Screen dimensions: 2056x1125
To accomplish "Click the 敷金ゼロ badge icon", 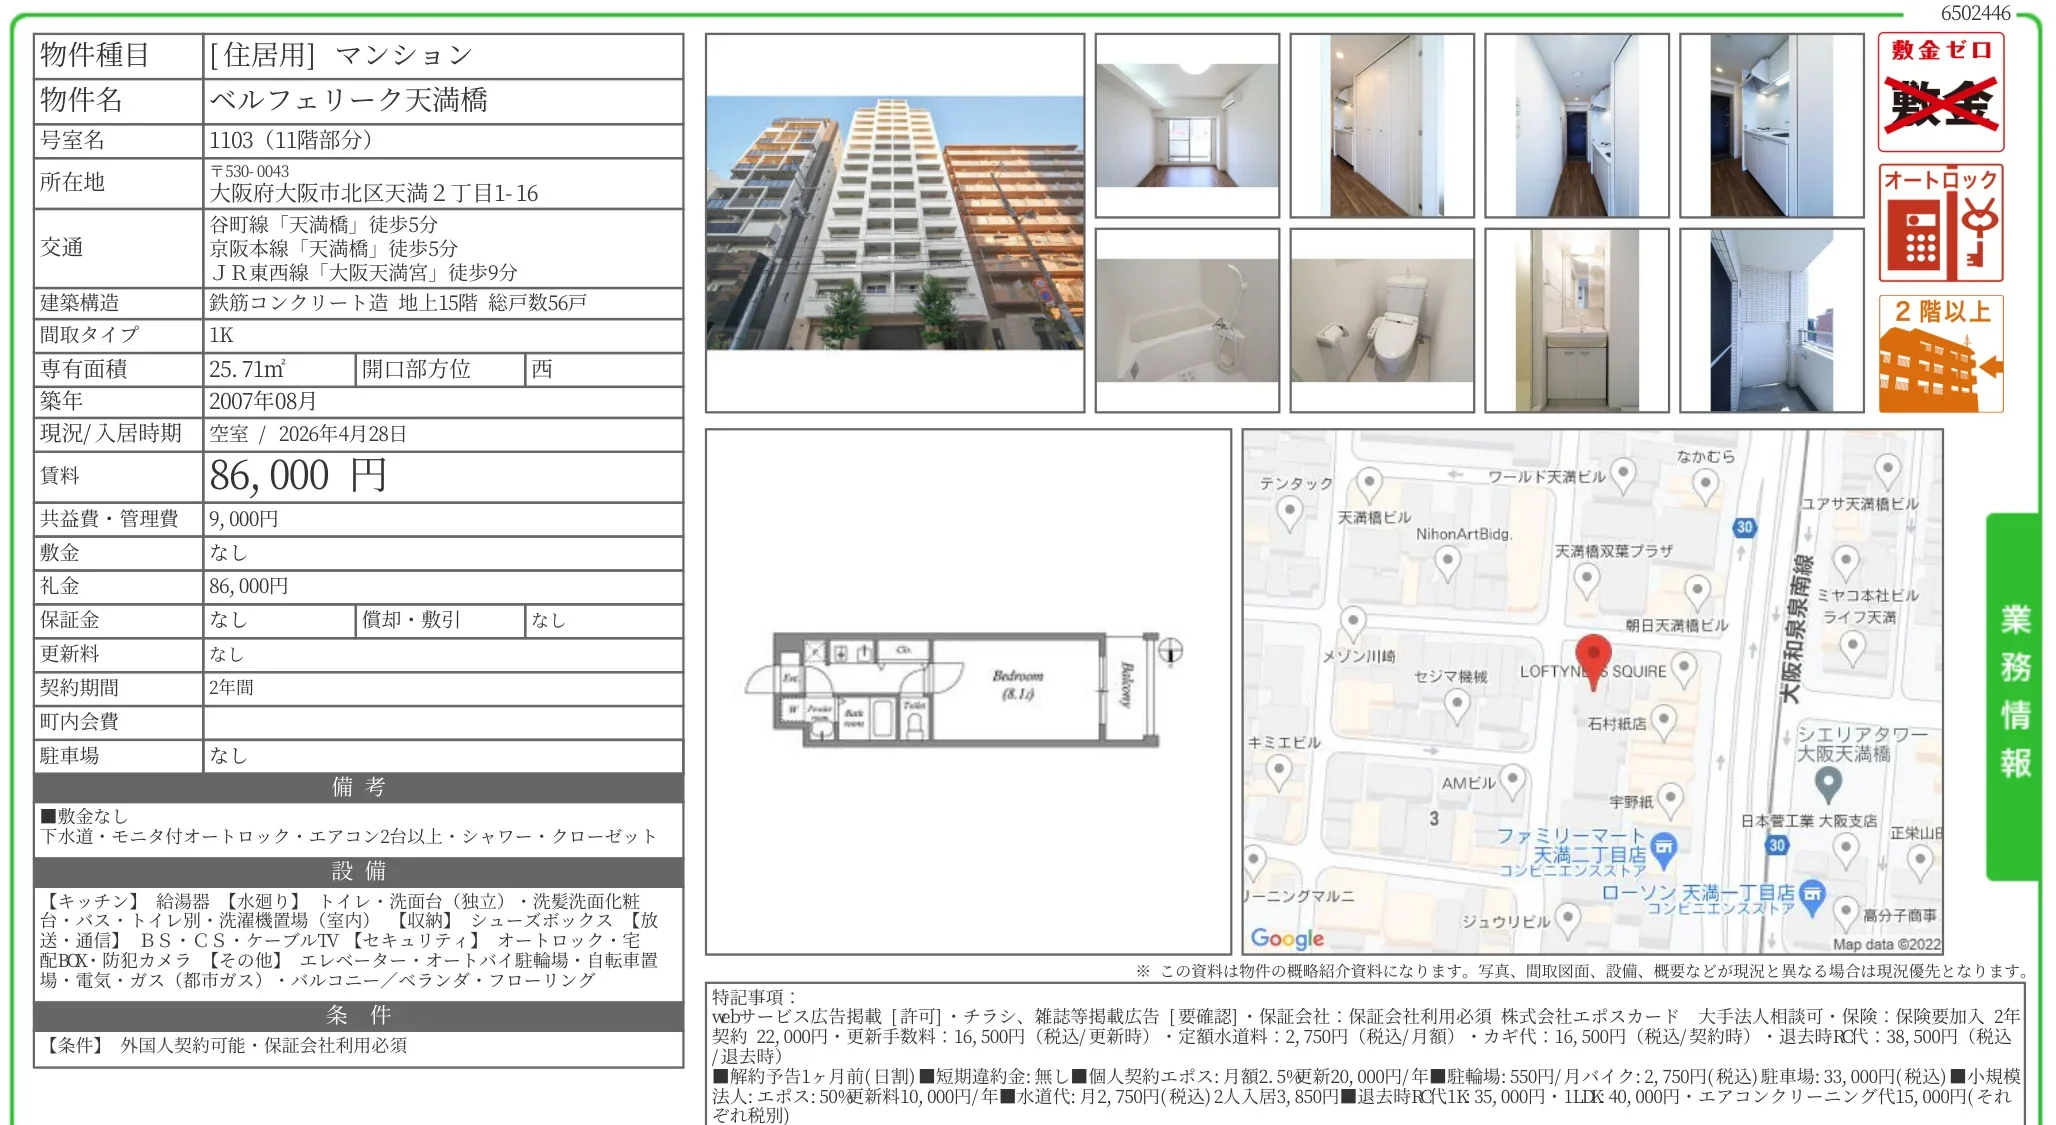I will click(x=1940, y=92).
